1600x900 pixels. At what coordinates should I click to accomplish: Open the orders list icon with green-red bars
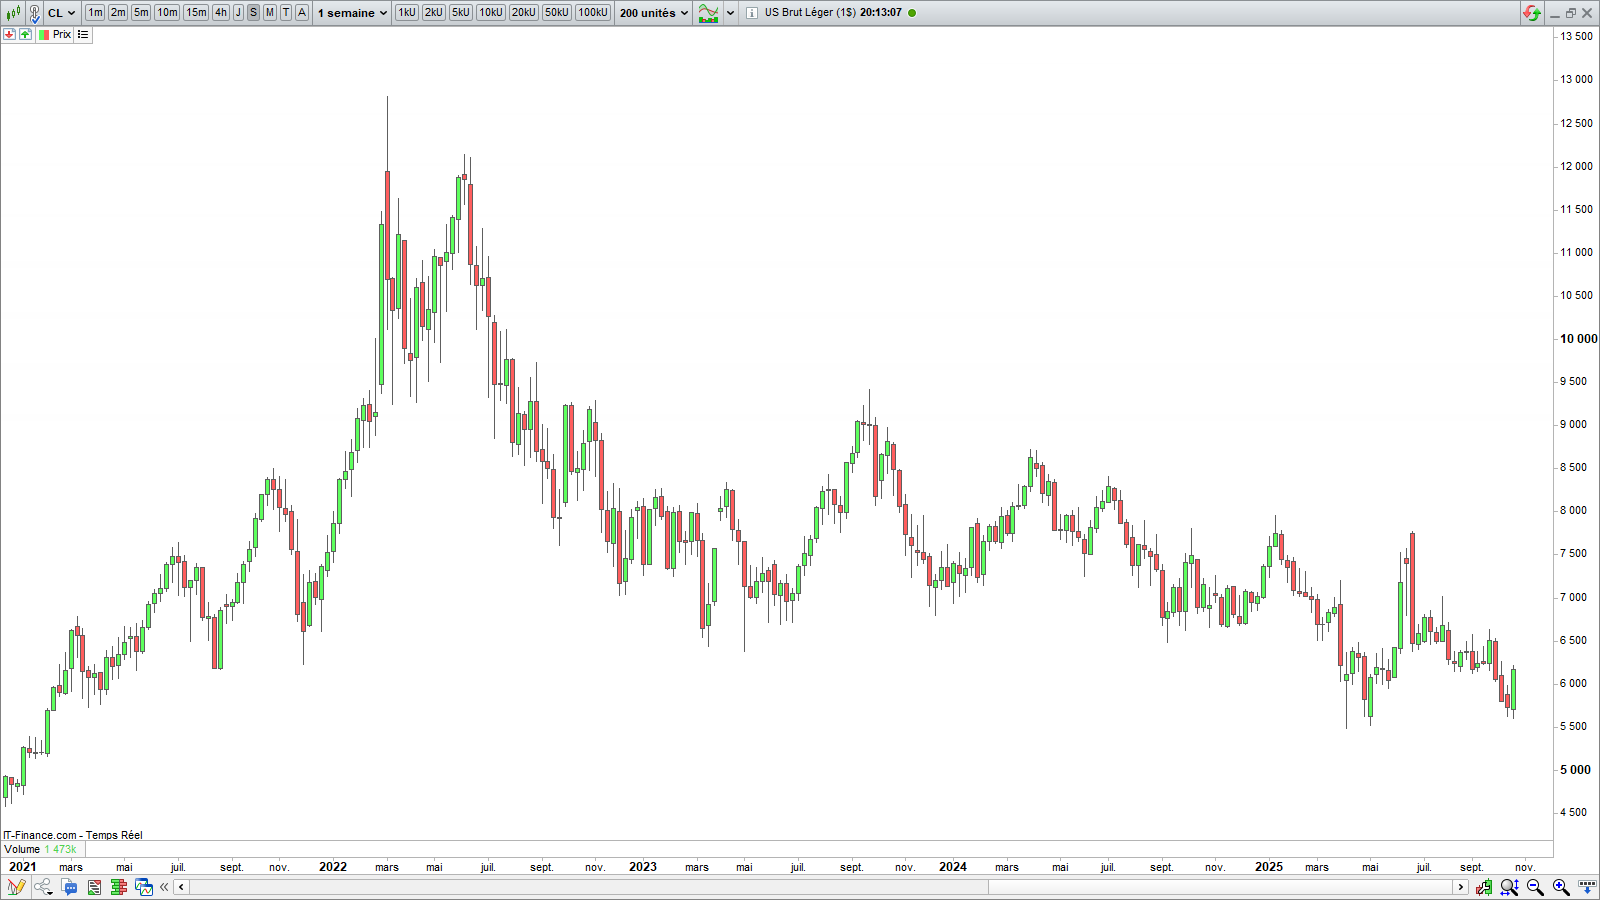119,887
